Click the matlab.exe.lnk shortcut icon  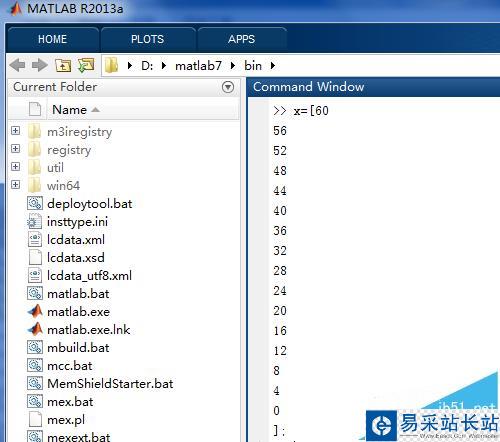click(35, 329)
